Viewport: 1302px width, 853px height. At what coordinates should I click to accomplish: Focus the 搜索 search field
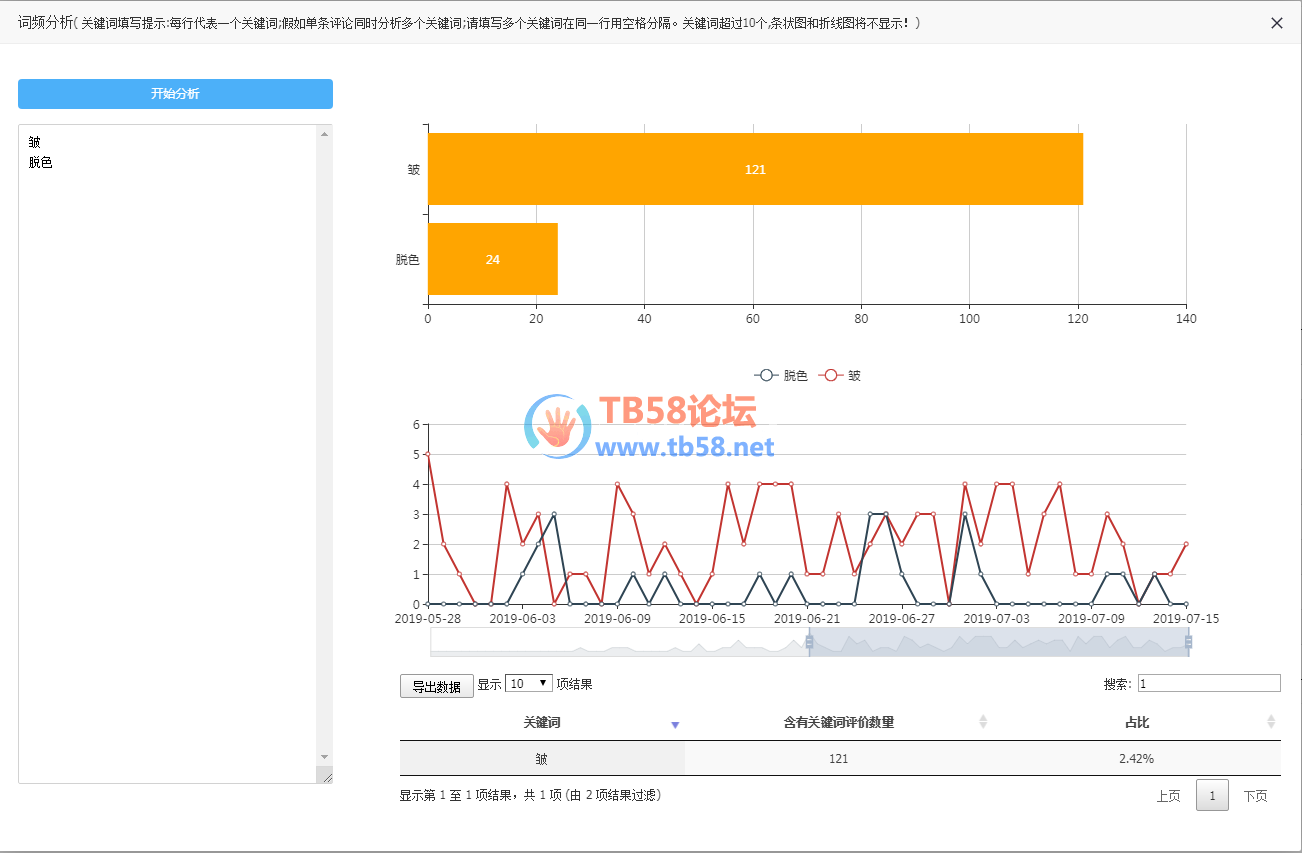1208,683
